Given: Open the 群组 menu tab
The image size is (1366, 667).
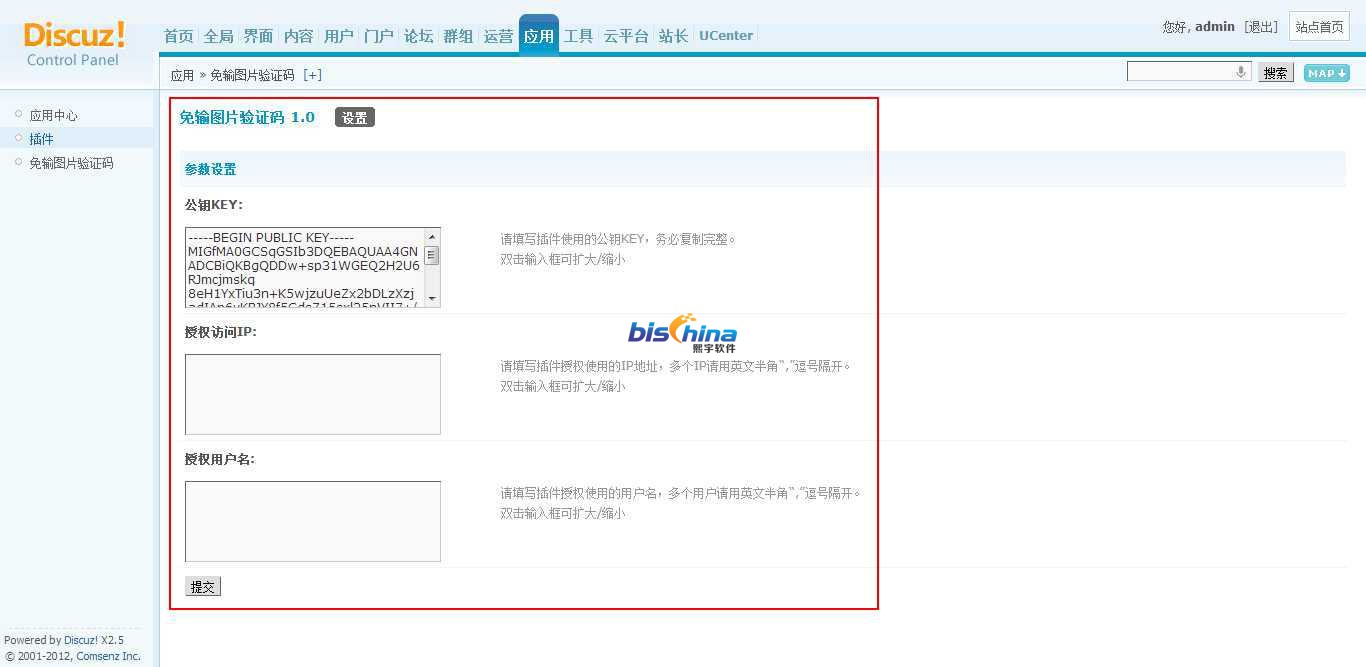Looking at the screenshot, I should click(x=458, y=36).
